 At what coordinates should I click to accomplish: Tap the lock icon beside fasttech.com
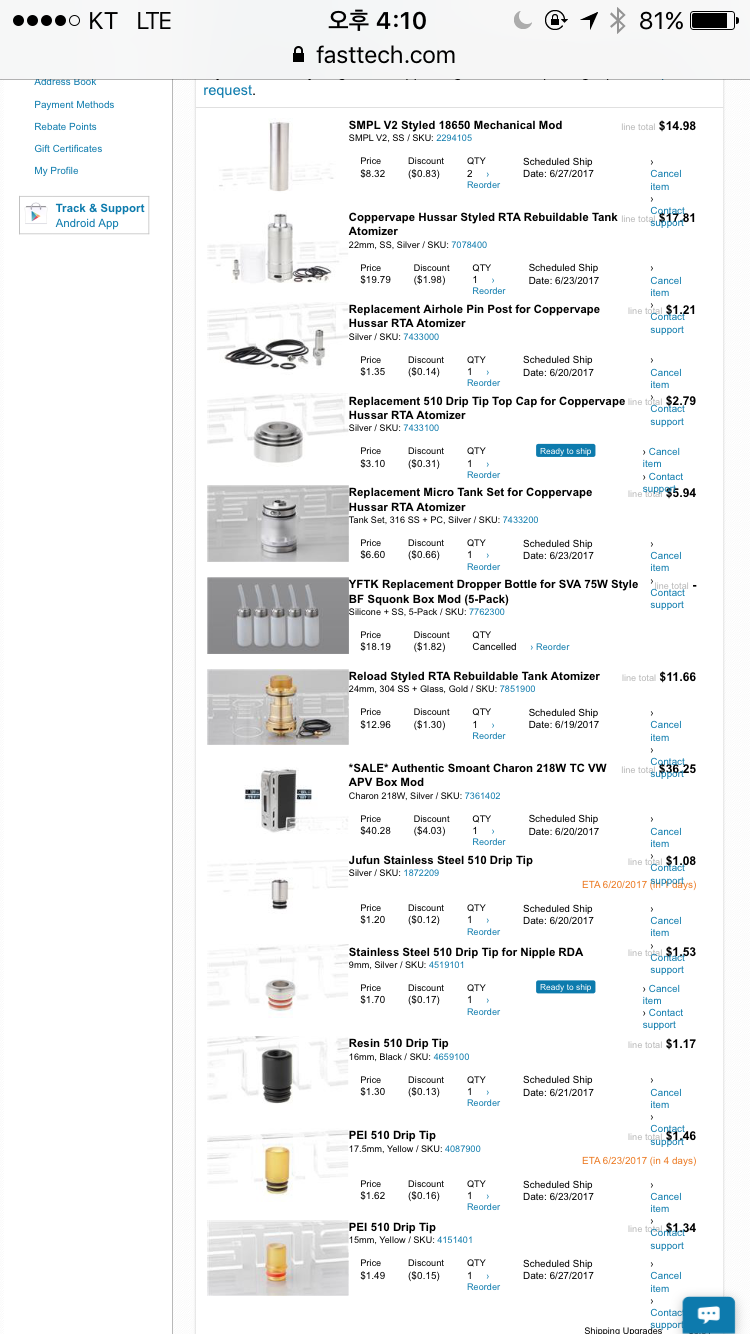coord(298,55)
